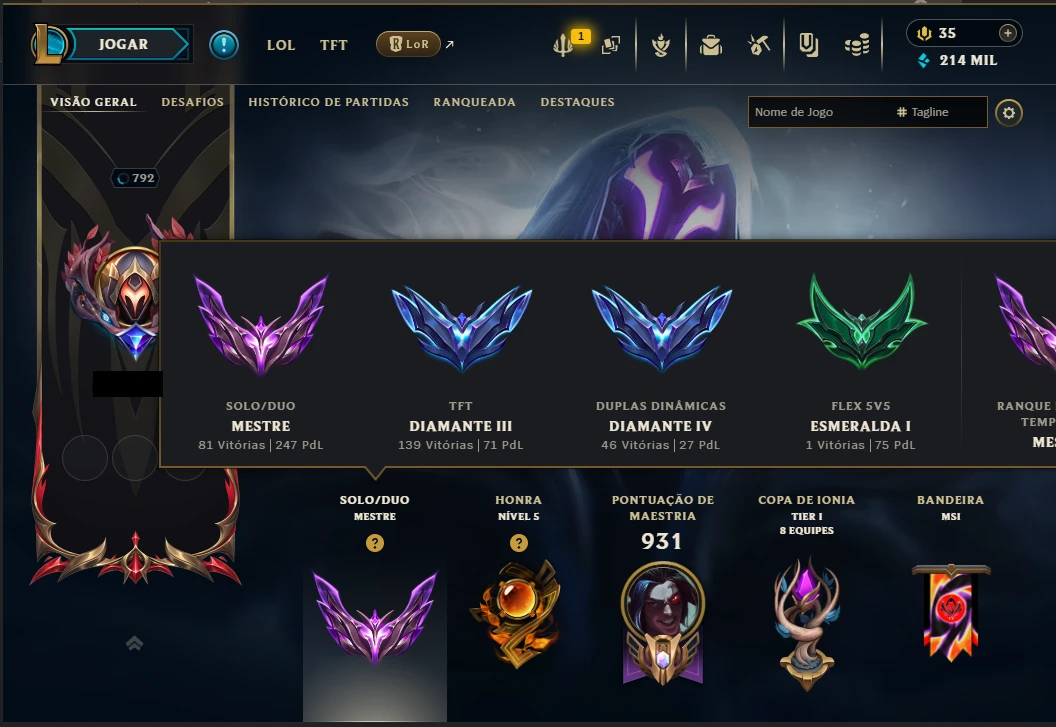Open the Desafios tab
The width and height of the screenshot is (1056, 727).
(x=193, y=102)
